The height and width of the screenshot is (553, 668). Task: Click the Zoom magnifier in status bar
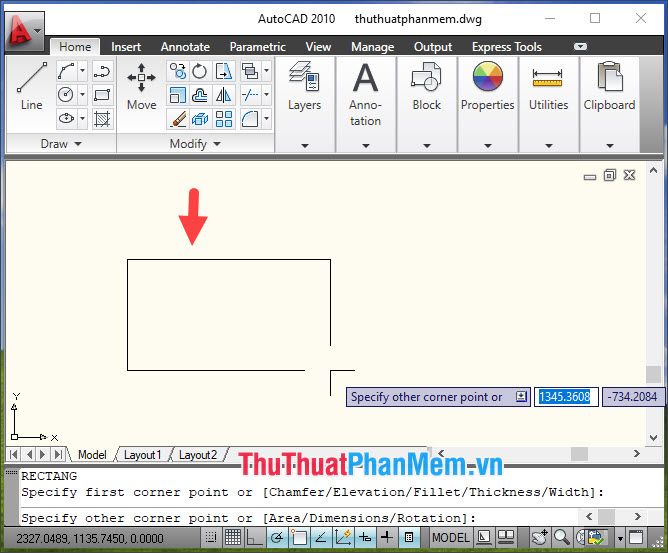coord(562,537)
